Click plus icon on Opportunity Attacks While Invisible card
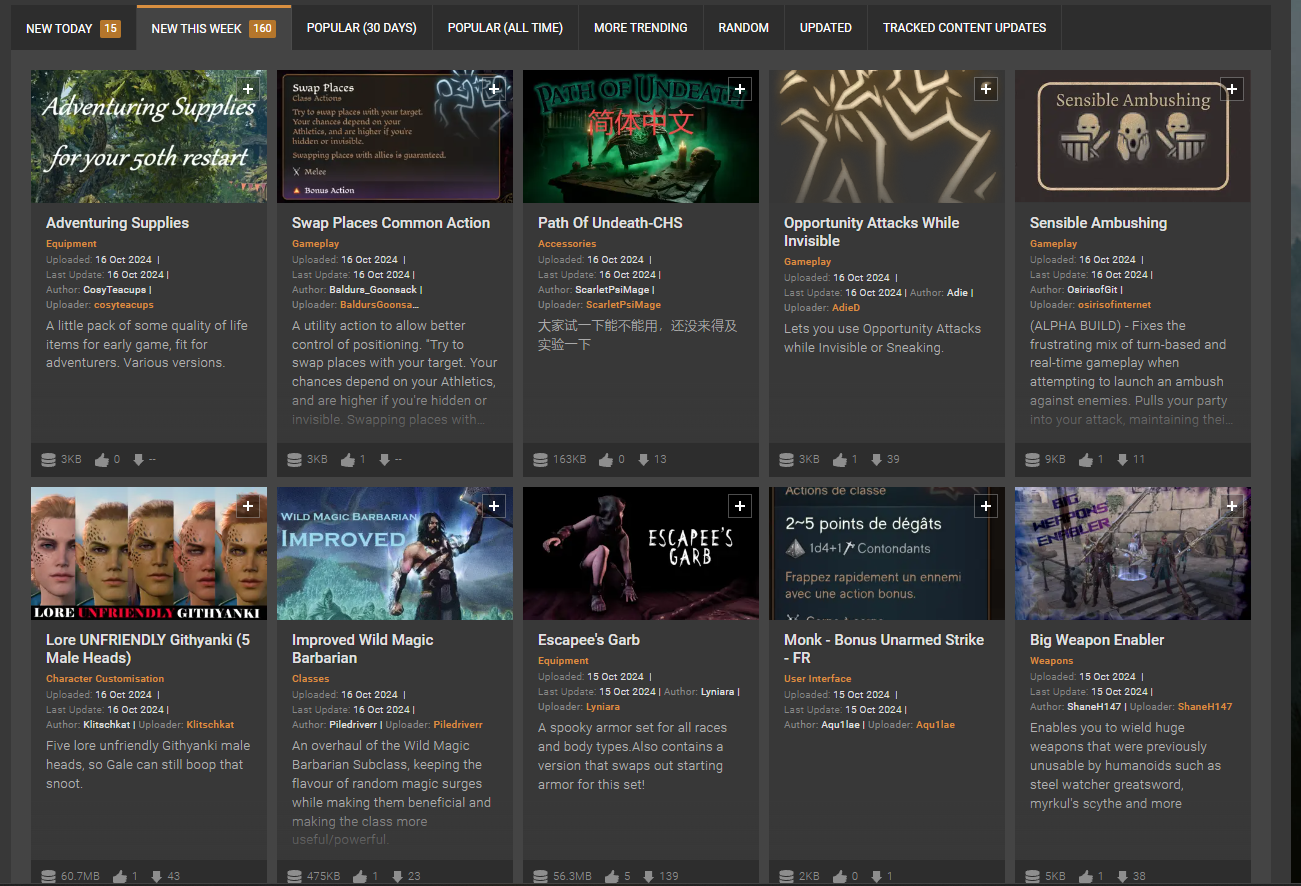The image size is (1301, 886). point(986,89)
